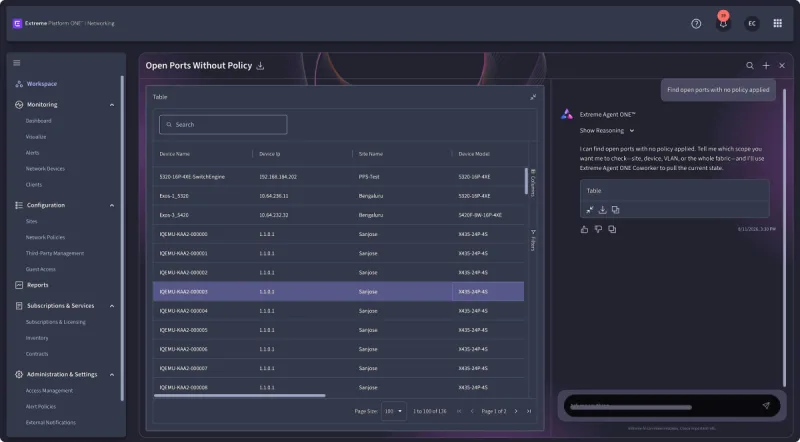Collapse Administration & Settings section
Viewport: 800px width, 442px height.
112,375
